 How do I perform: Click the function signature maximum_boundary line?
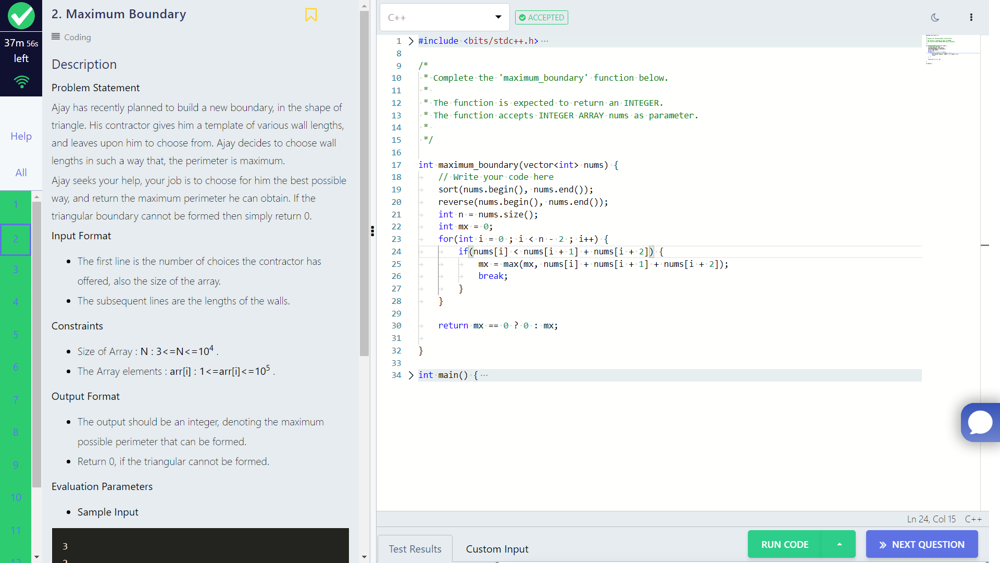point(518,165)
